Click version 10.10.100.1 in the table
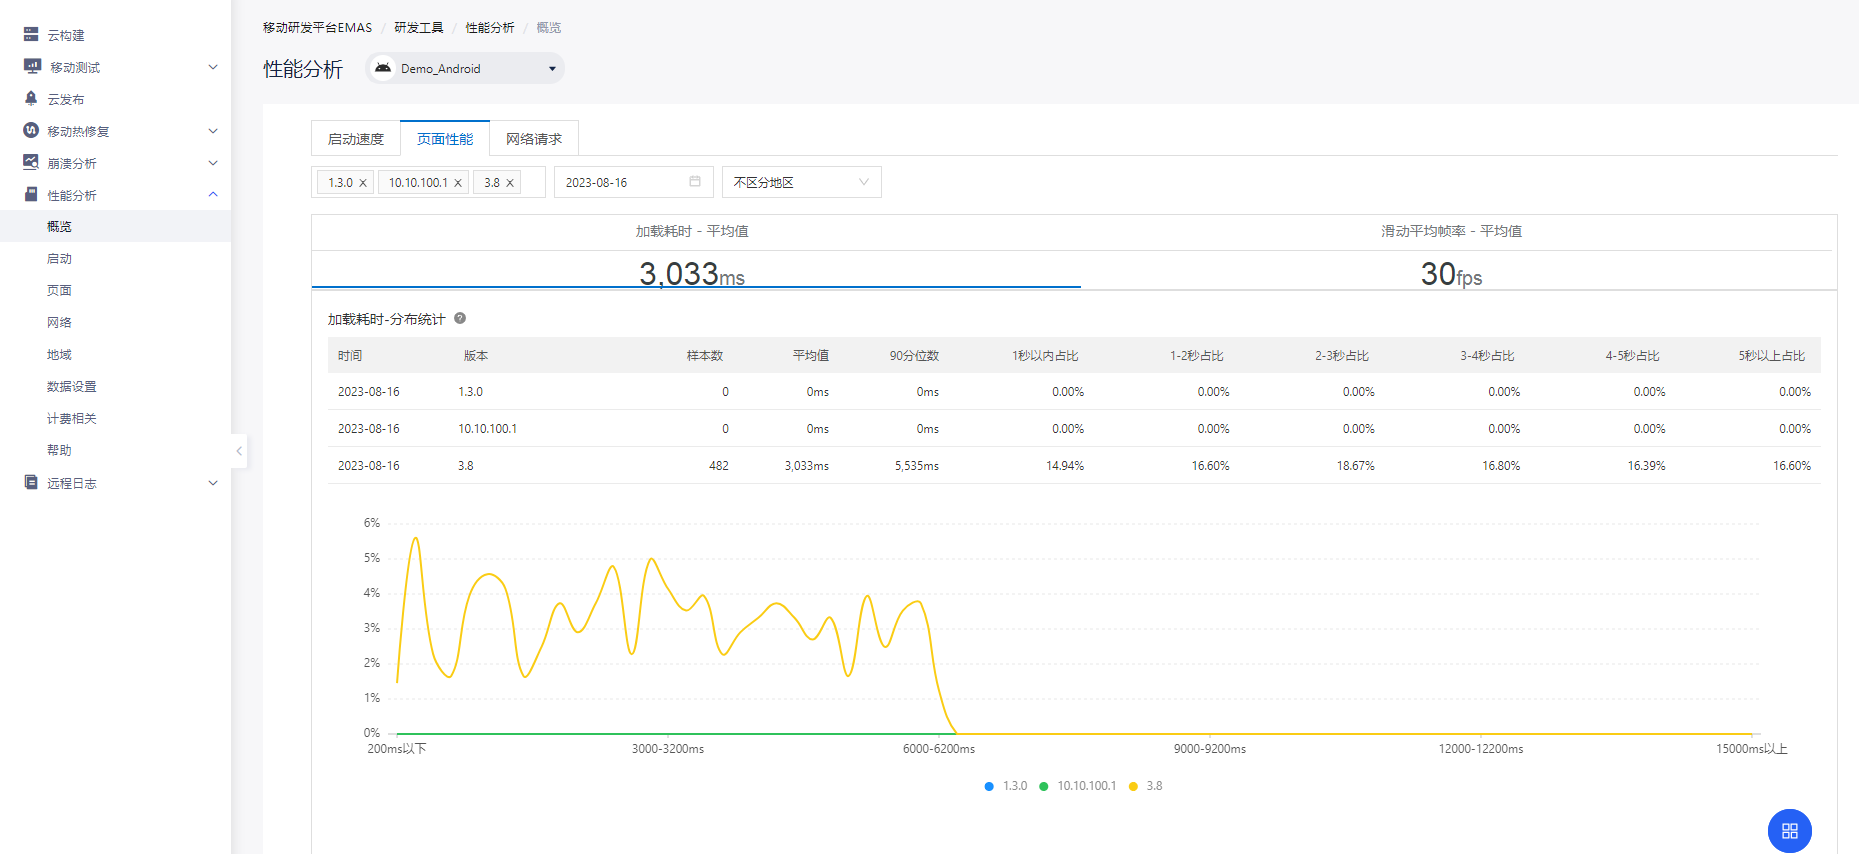The image size is (1859, 854). (x=487, y=428)
